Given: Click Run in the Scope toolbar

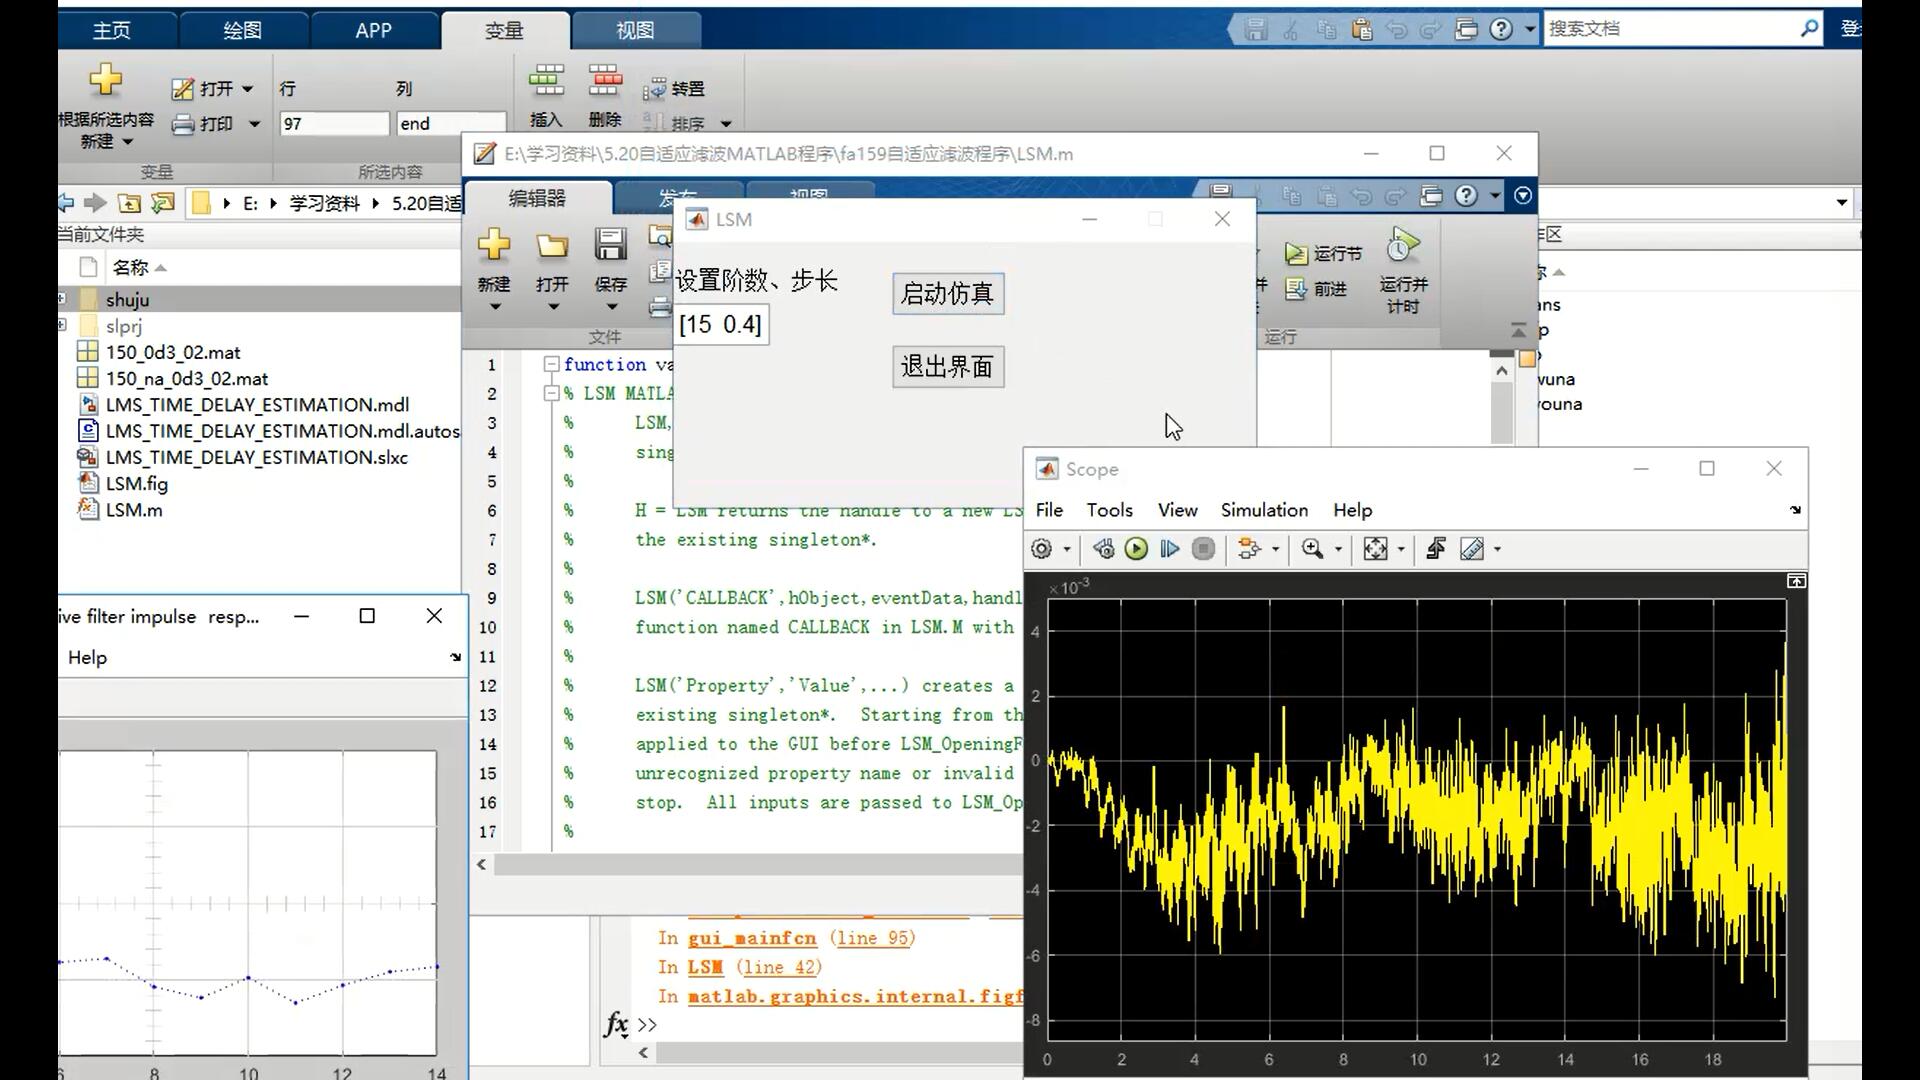Looking at the screenshot, I should coord(1136,549).
